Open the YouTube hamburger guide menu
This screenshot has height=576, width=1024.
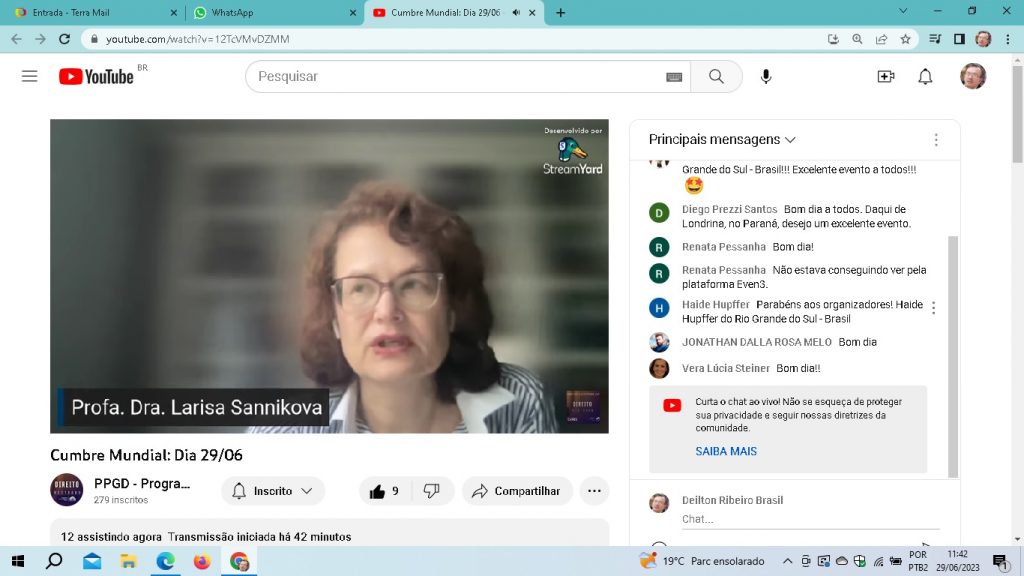(29, 77)
